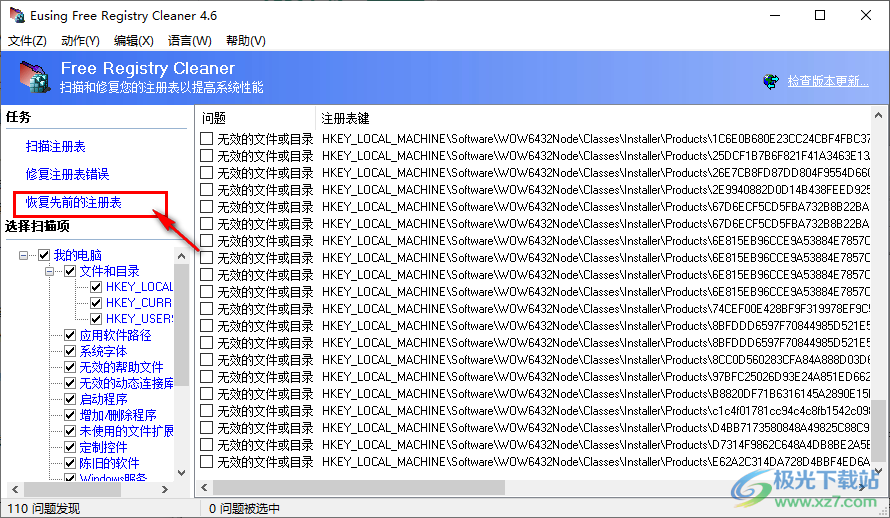Click tree panel scroll right arrow
The height and width of the screenshot is (518, 890).
pos(165,489)
